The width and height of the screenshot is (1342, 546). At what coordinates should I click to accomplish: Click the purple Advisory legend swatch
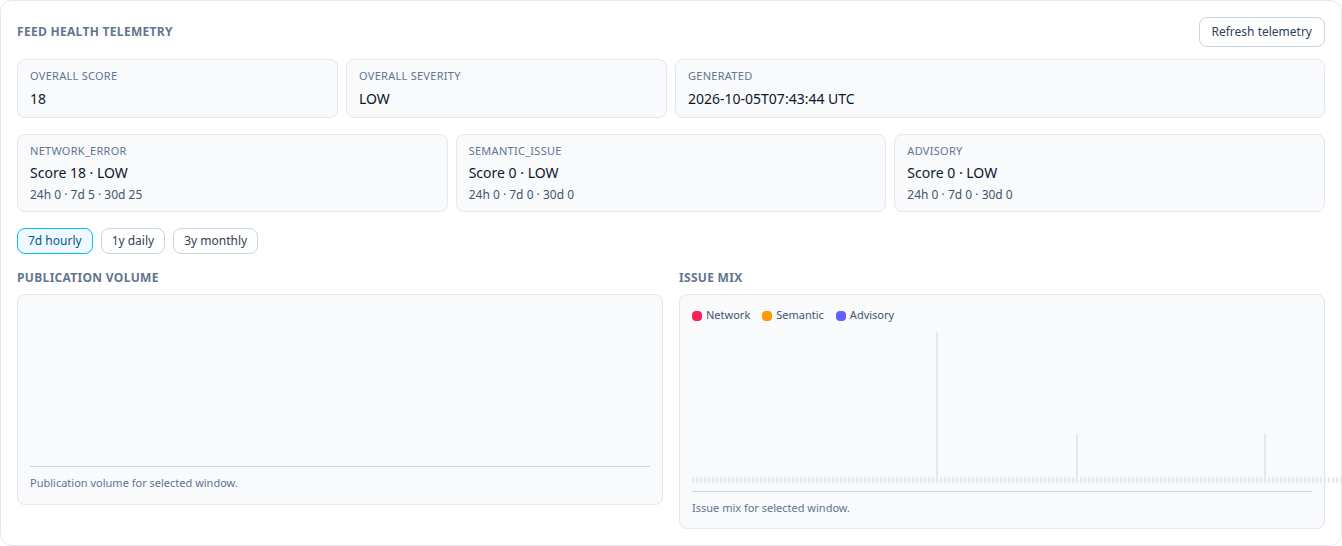click(x=841, y=316)
